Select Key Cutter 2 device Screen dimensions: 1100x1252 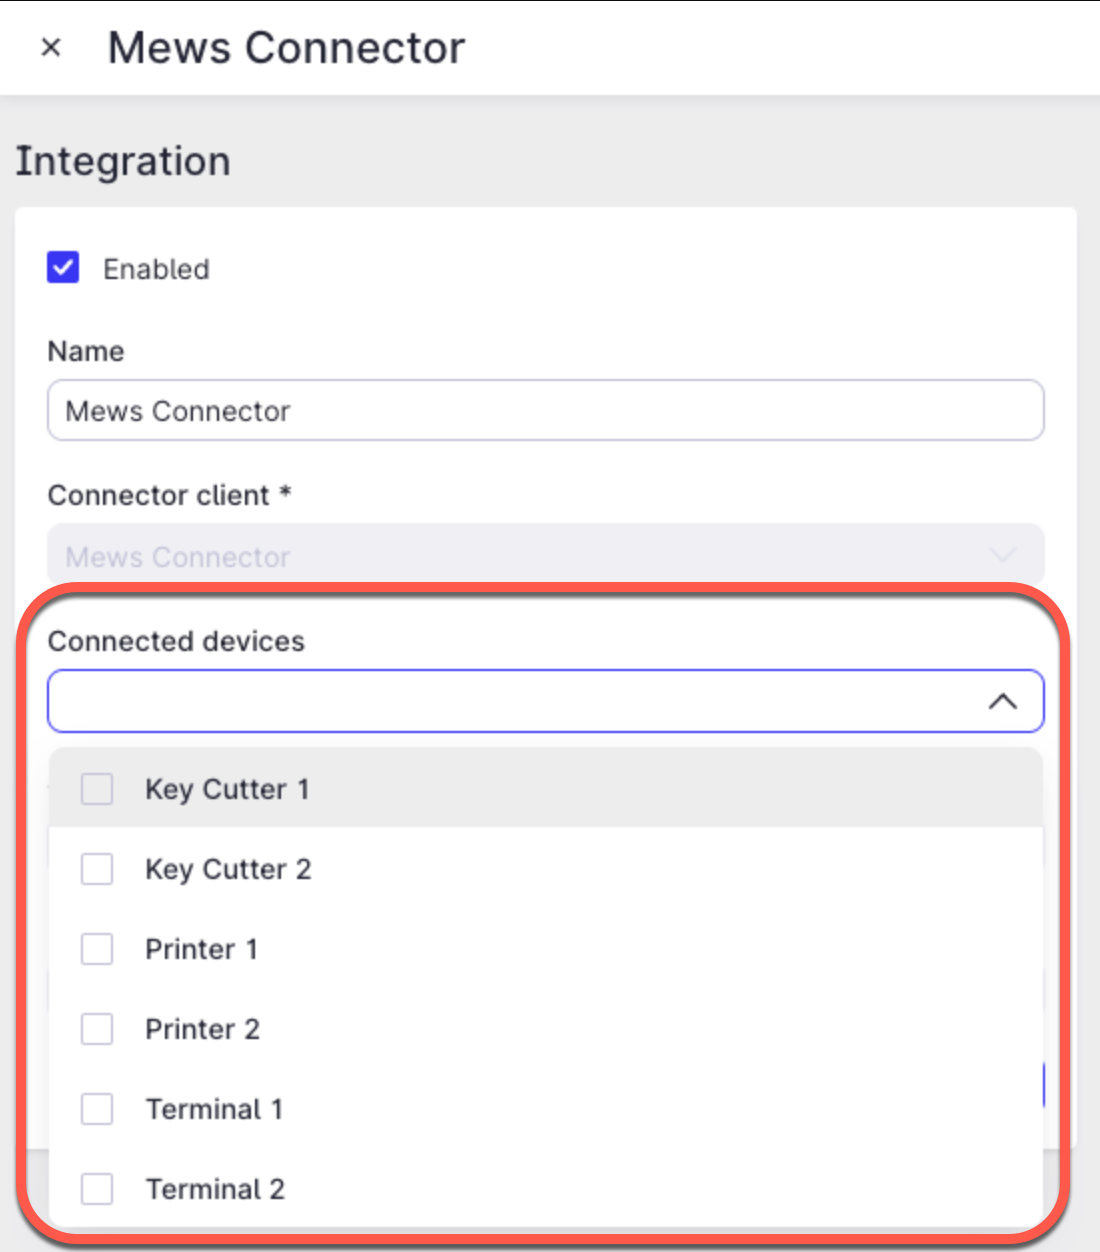coord(96,869)
